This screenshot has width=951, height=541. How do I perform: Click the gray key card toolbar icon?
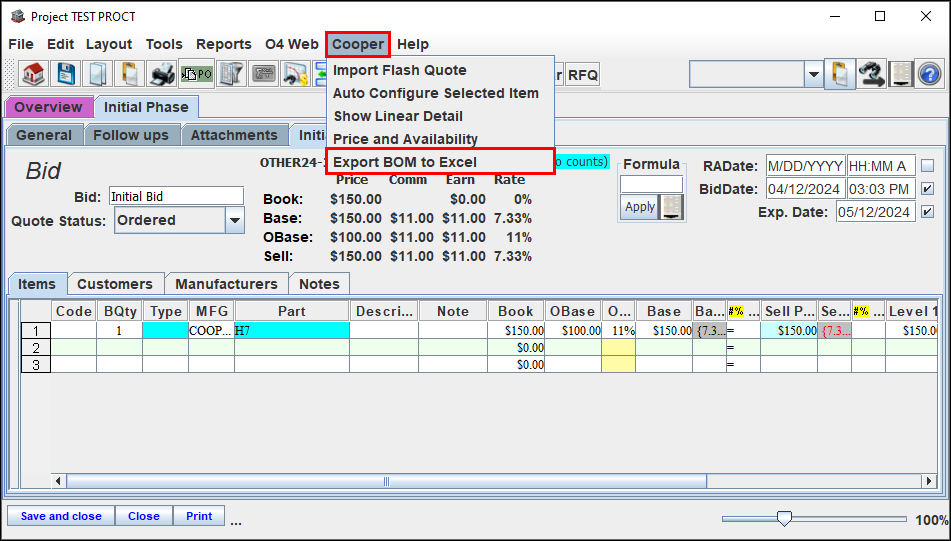pyautogui.click(x=263, y=74)
